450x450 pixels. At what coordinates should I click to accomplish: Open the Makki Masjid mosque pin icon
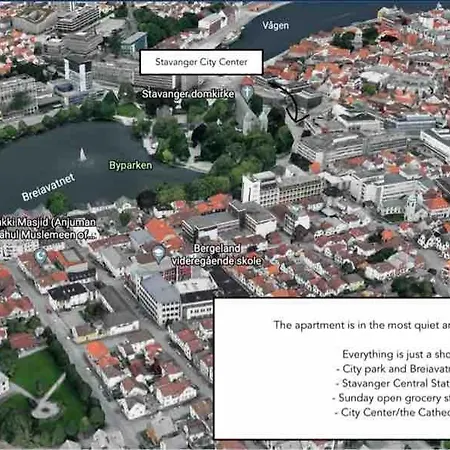coord(41,256)
